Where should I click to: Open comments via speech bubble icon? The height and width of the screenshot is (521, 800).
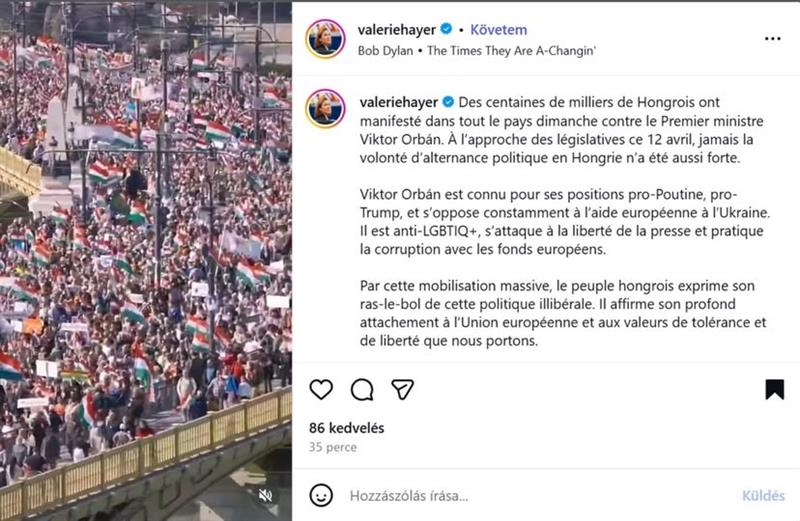362,390
